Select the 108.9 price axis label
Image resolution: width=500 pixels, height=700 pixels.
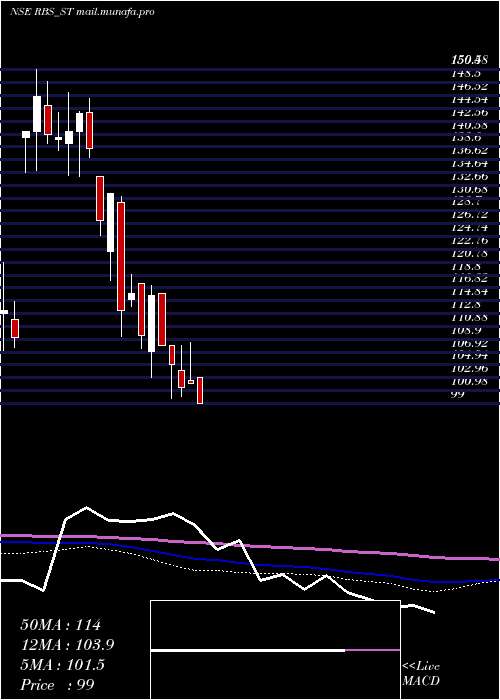468,331
